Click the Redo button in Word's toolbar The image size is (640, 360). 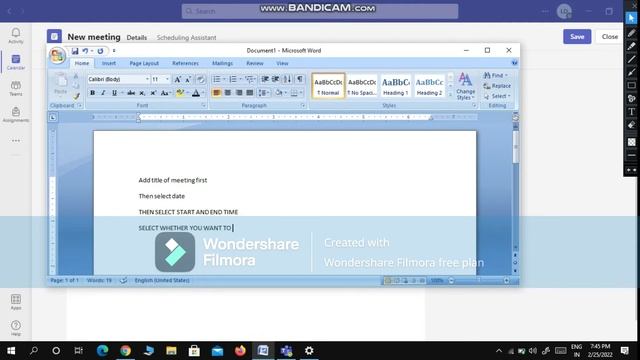pos(100,51)
